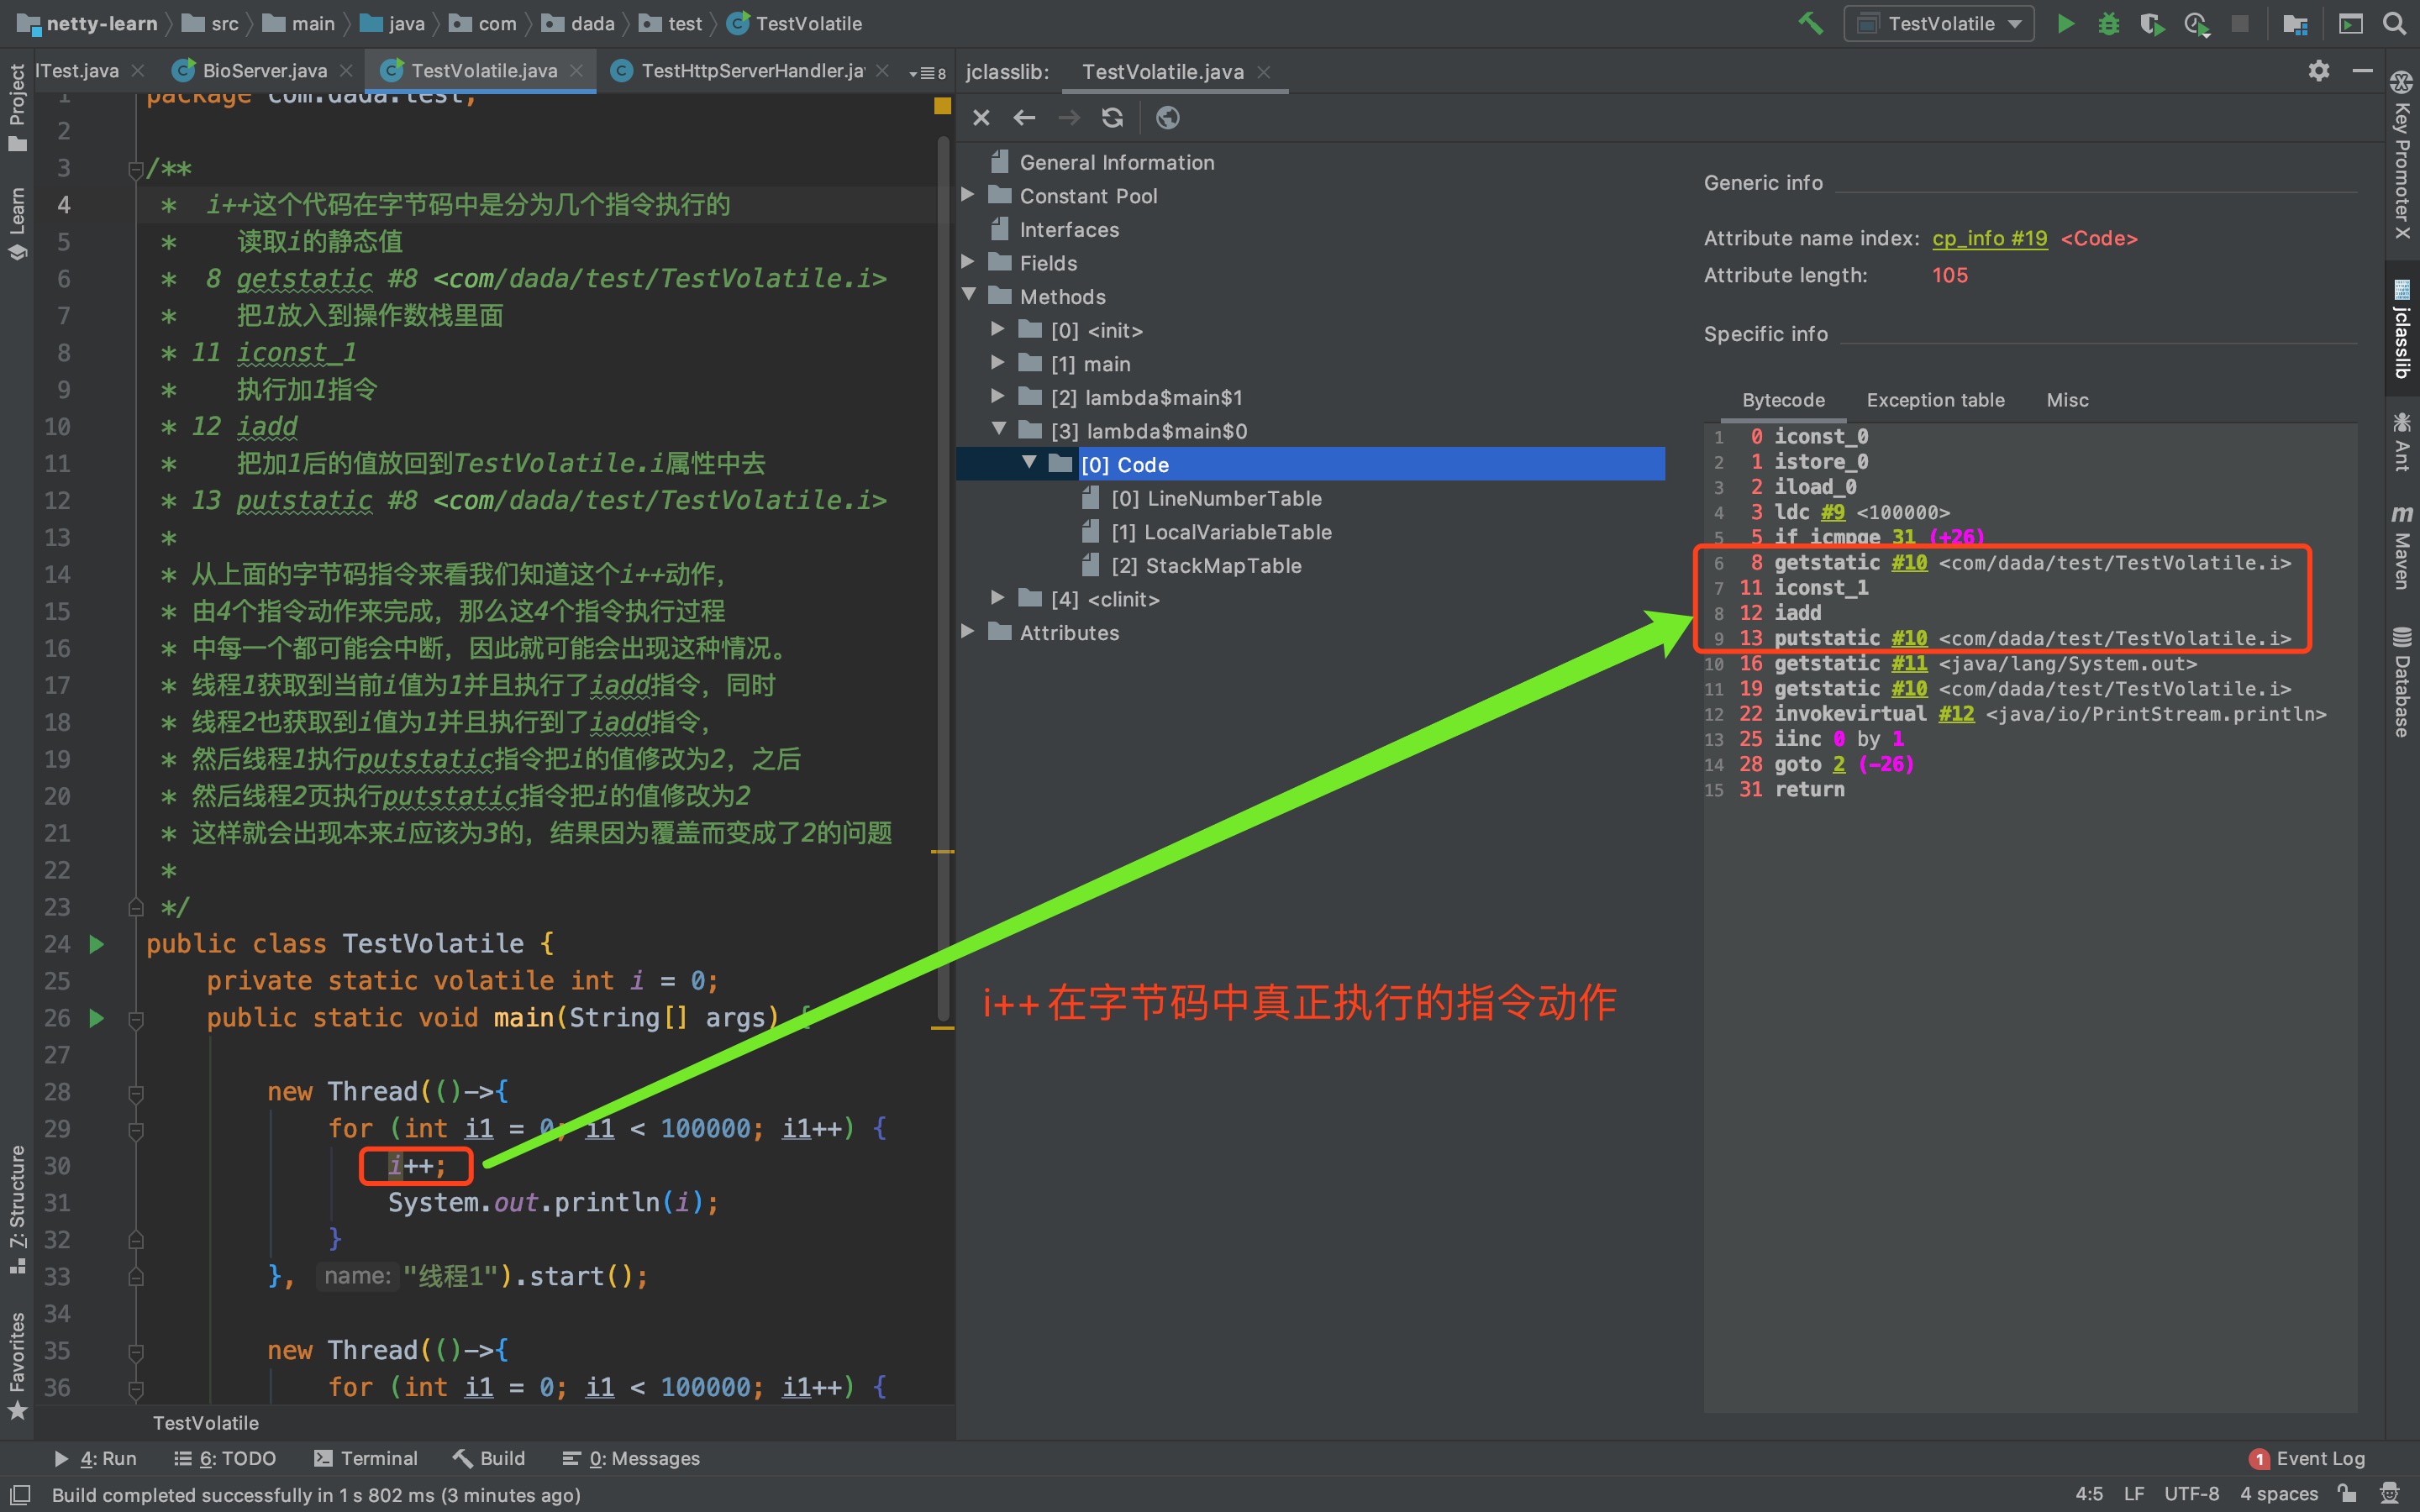The image size is (2420, 1512).
Task: Click the yellow inspection indicator square
Action: (942, 105)
